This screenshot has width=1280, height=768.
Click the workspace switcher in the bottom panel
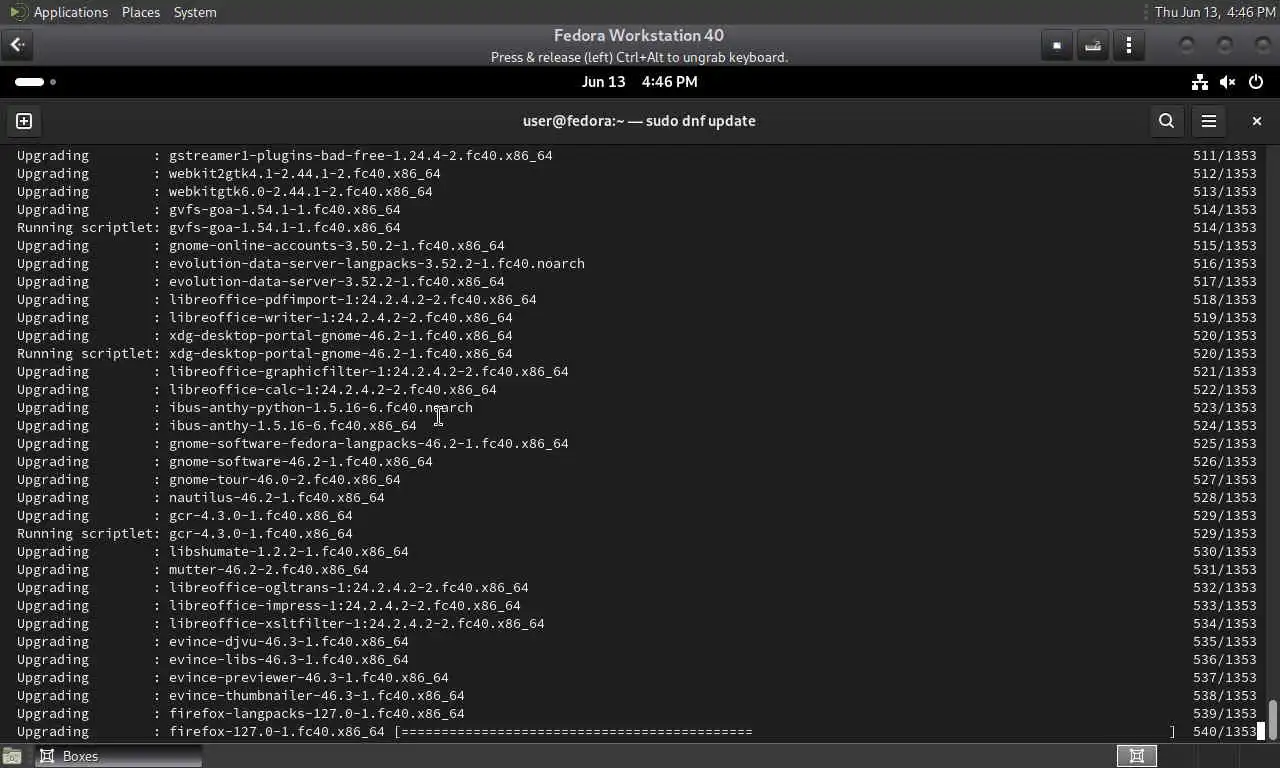click(x=1137, y=756)
